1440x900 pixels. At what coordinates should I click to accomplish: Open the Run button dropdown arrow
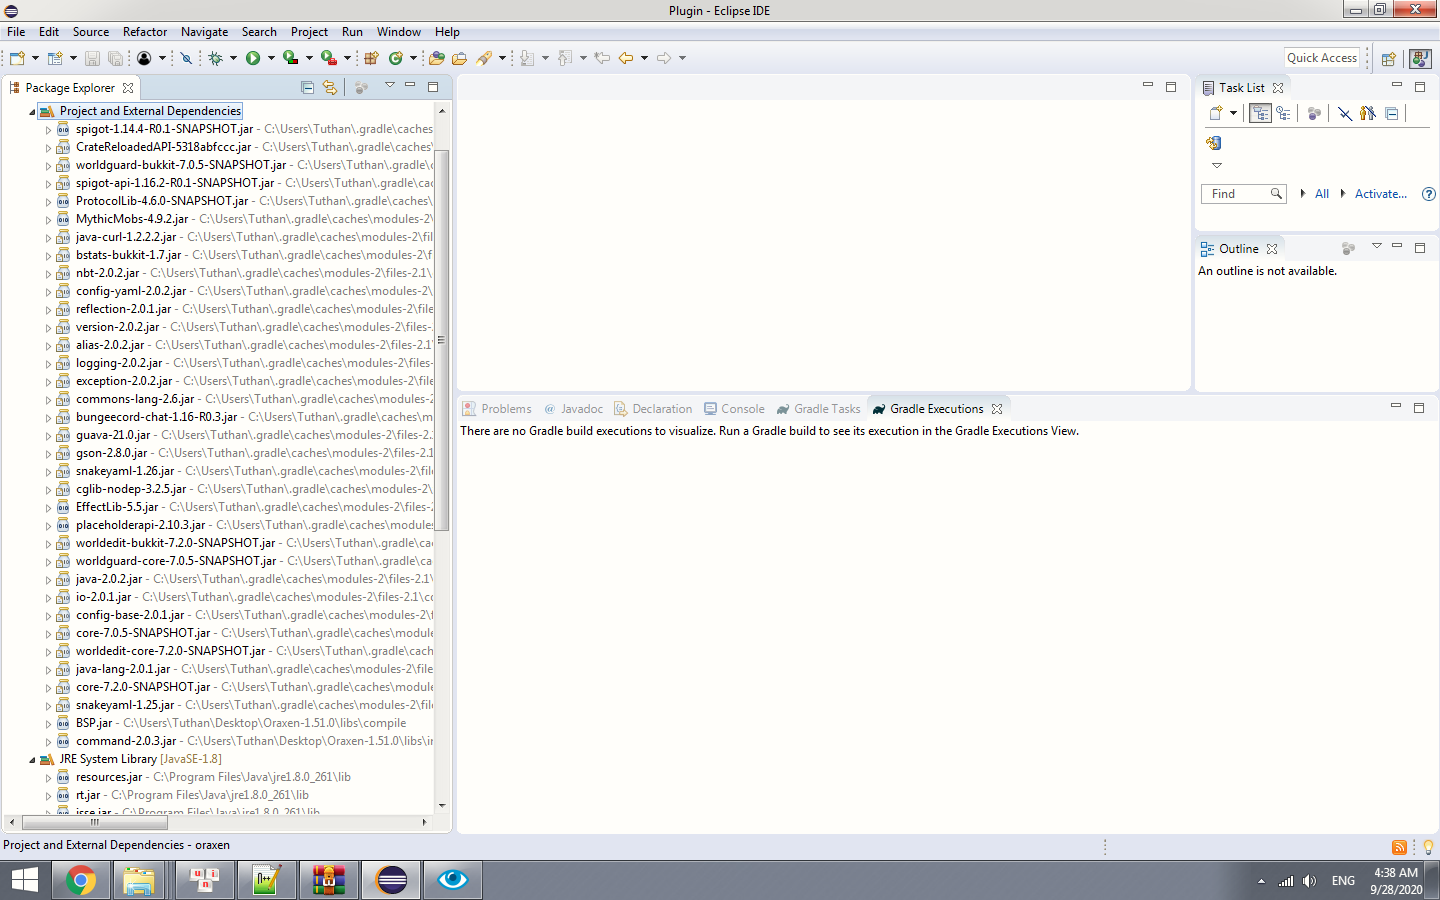271,58
